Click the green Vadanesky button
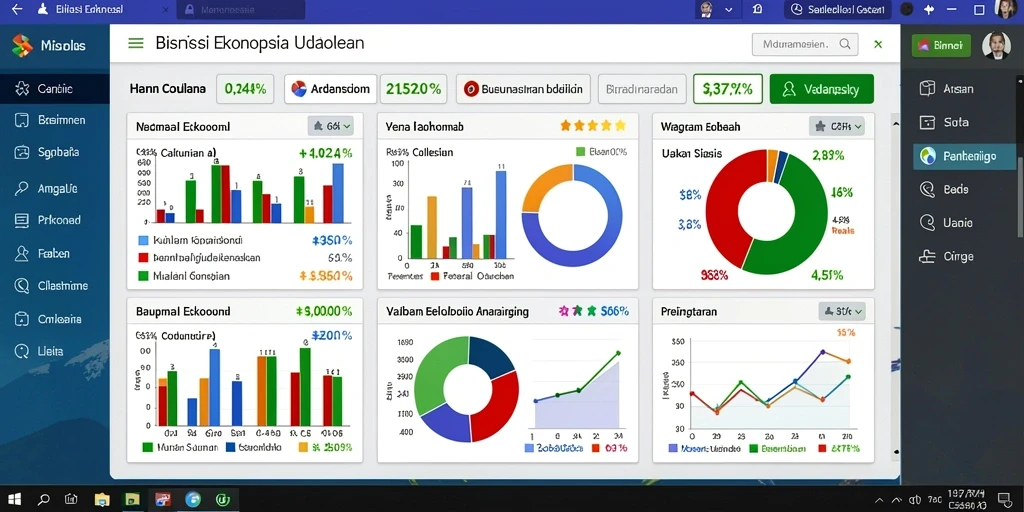Screen dimensions: 1024x512 point(822,89)
